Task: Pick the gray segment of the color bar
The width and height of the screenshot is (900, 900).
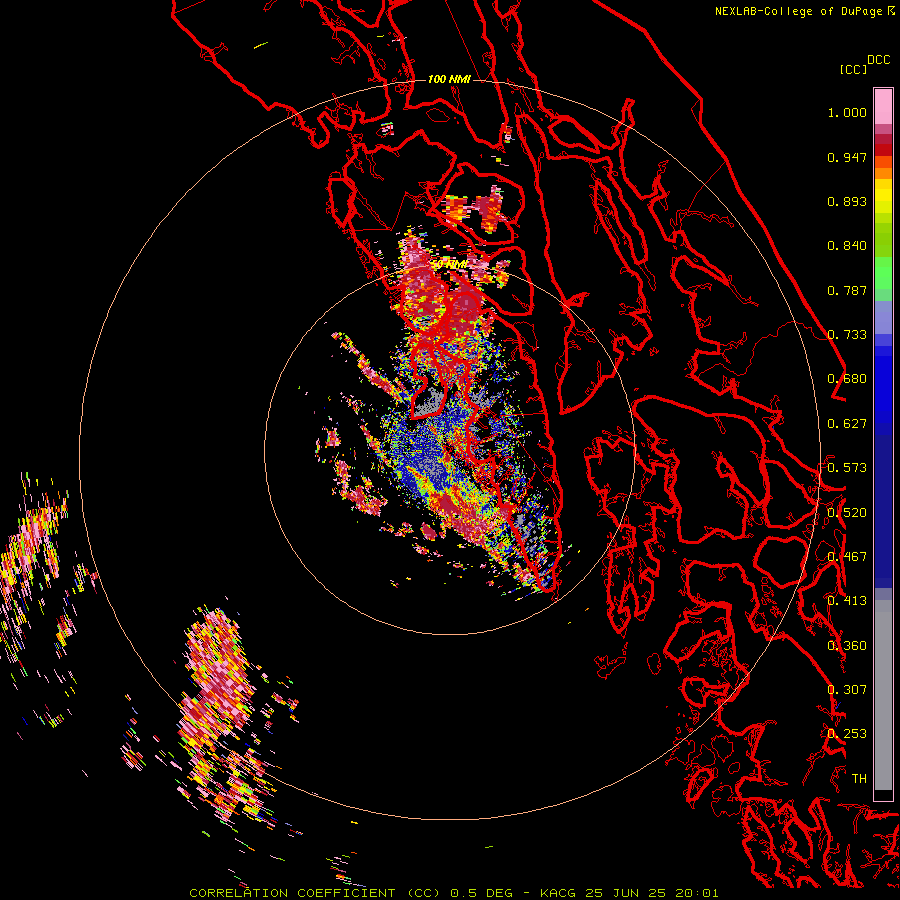Action: click(883, 695)
